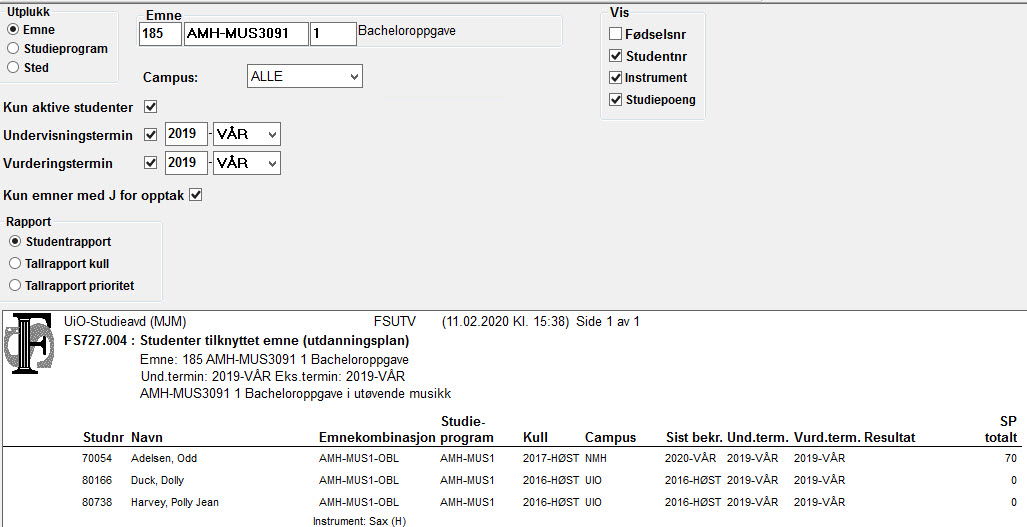Open the Vurderingstermin semester dropdown
Image resolution: width=1027 pixels, height=527 pixels.
[x=247, y=163]
